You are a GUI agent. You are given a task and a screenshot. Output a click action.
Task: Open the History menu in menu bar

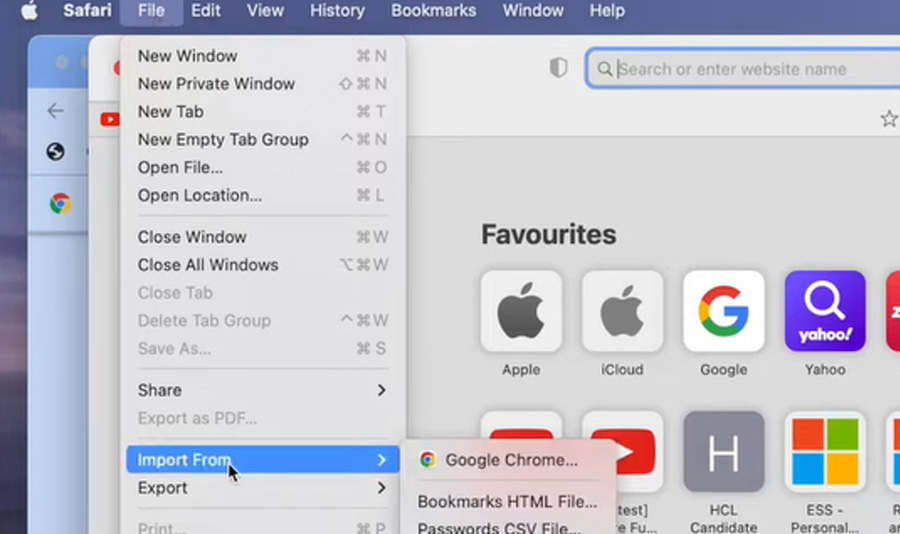tap(337, 11)
